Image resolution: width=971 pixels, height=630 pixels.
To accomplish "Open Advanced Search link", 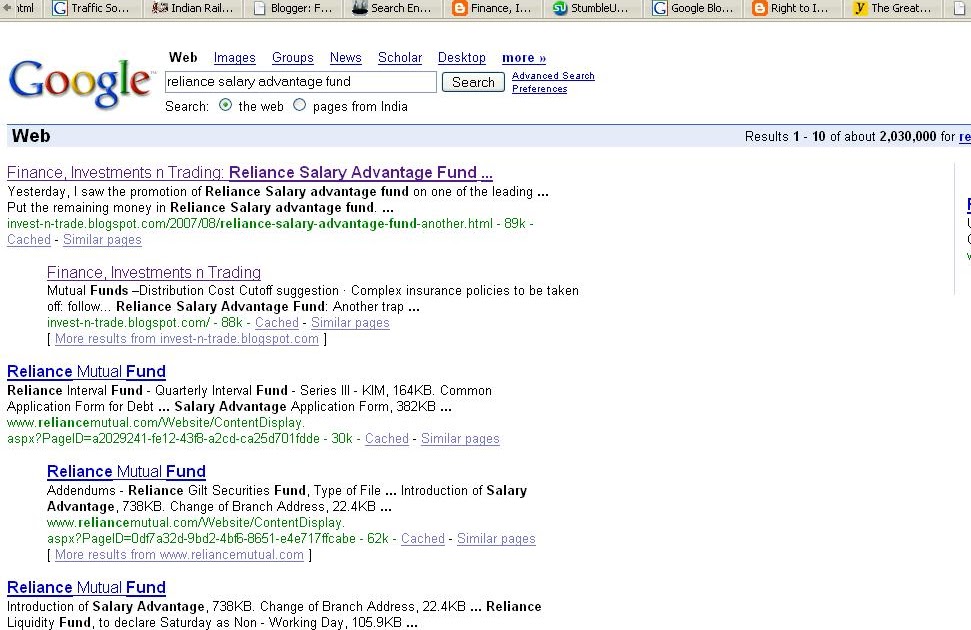I will tap(553, 76).
